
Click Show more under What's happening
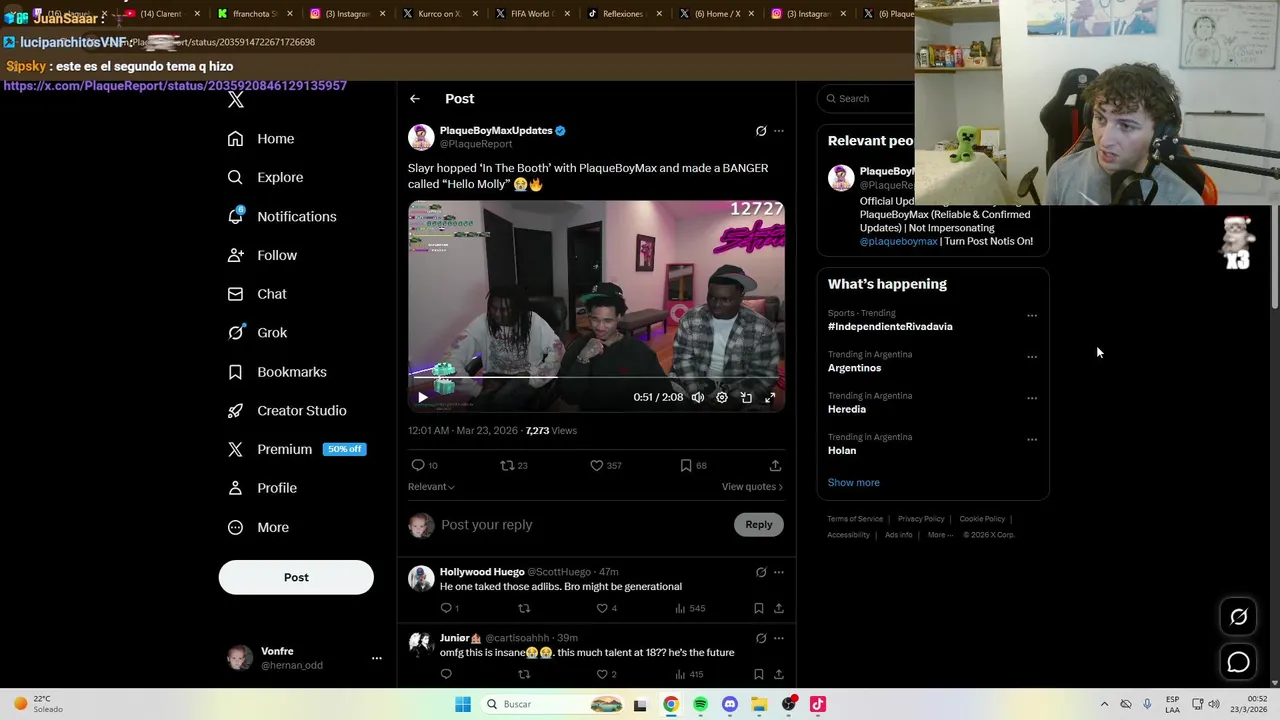[853, 483]
